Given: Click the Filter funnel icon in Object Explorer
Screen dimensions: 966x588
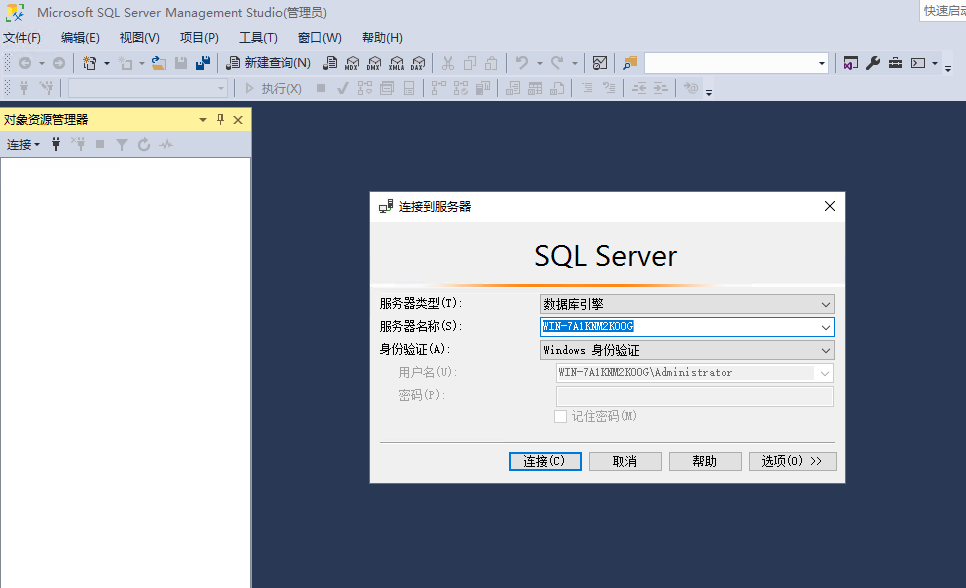Looking at the screenshot, I should pyautogui.click(x=122, y=144).
